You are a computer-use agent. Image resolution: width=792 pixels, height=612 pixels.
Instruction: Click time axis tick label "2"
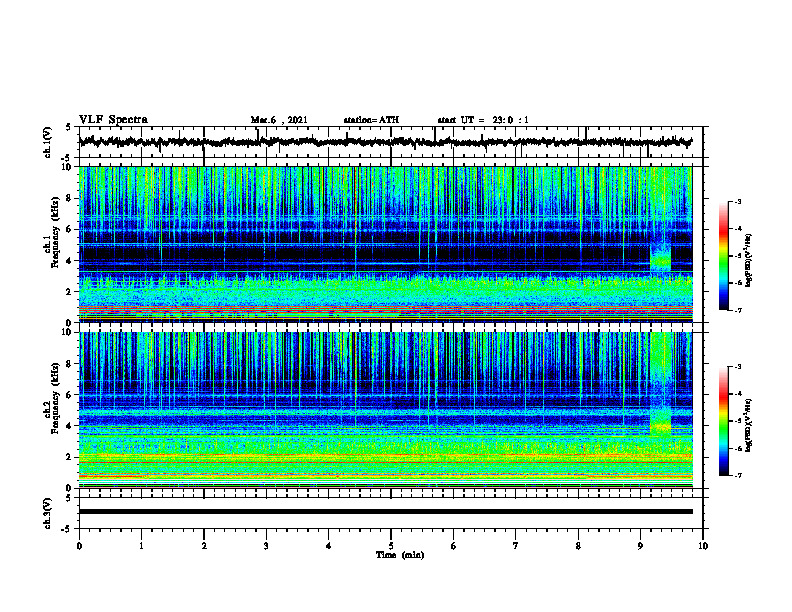(x=204, y=546)
